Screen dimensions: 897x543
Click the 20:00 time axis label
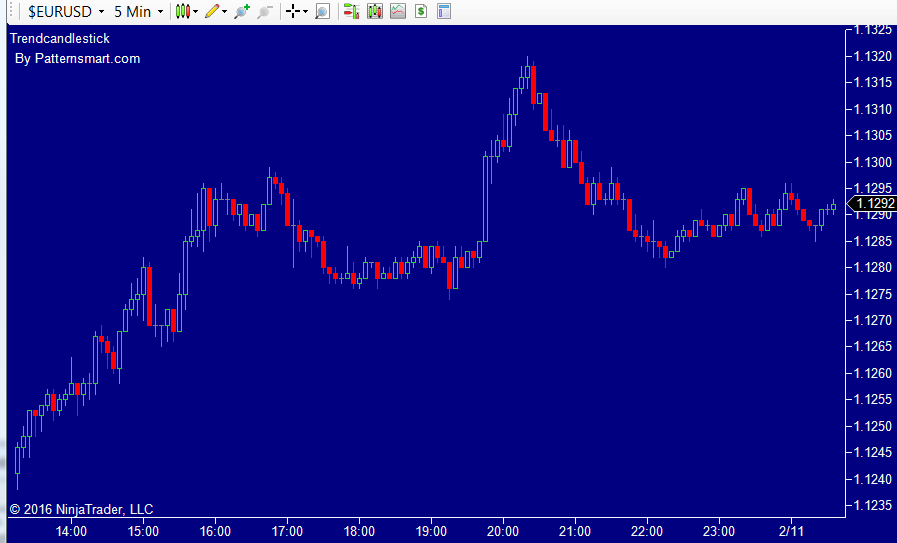pos(503,531)
